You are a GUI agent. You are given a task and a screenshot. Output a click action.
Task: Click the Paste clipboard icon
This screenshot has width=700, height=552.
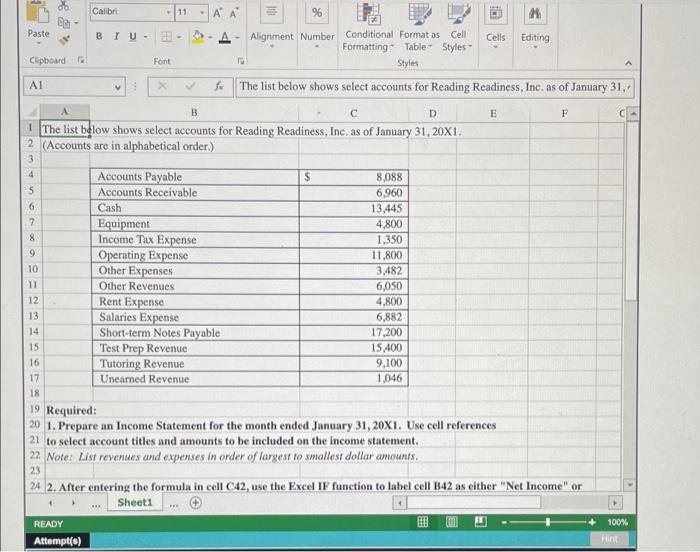(x=37, y=12)
